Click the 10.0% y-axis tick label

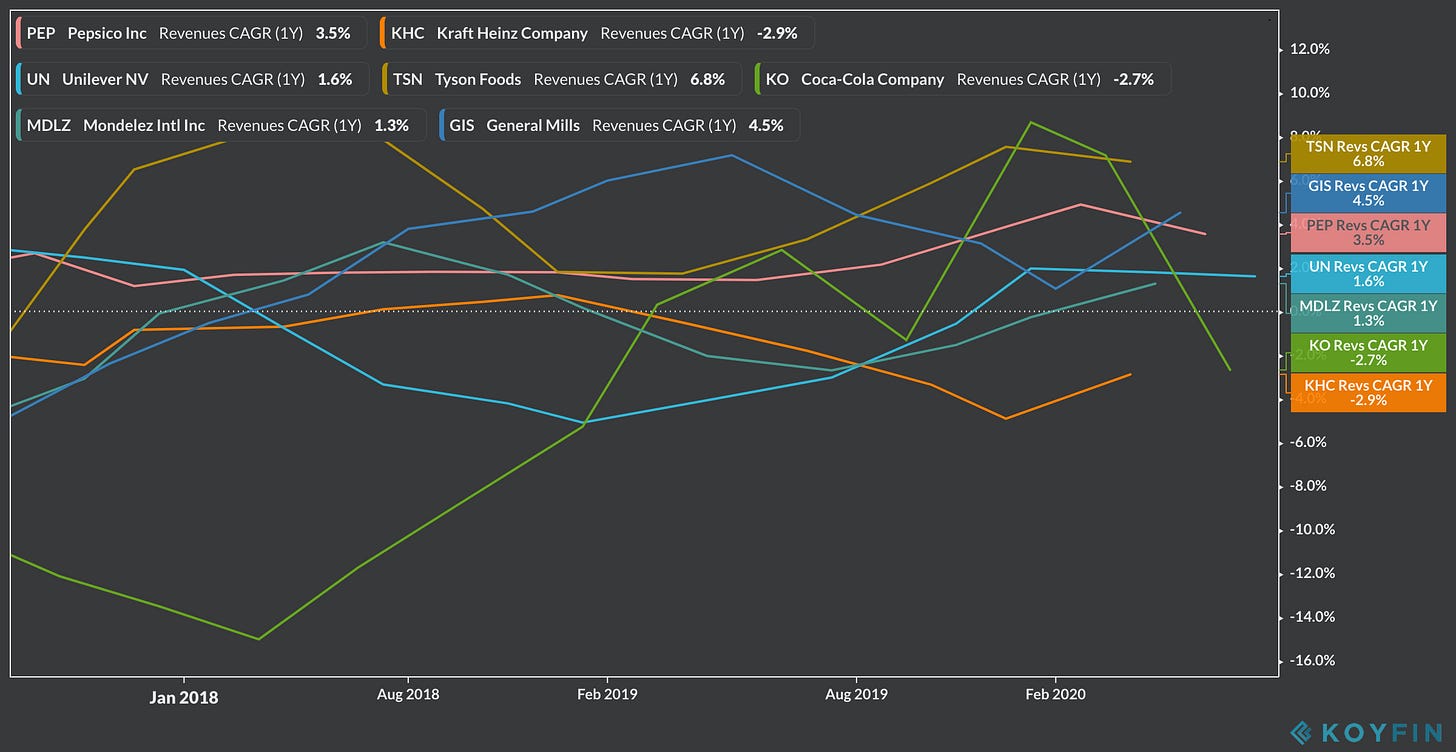1310,93
